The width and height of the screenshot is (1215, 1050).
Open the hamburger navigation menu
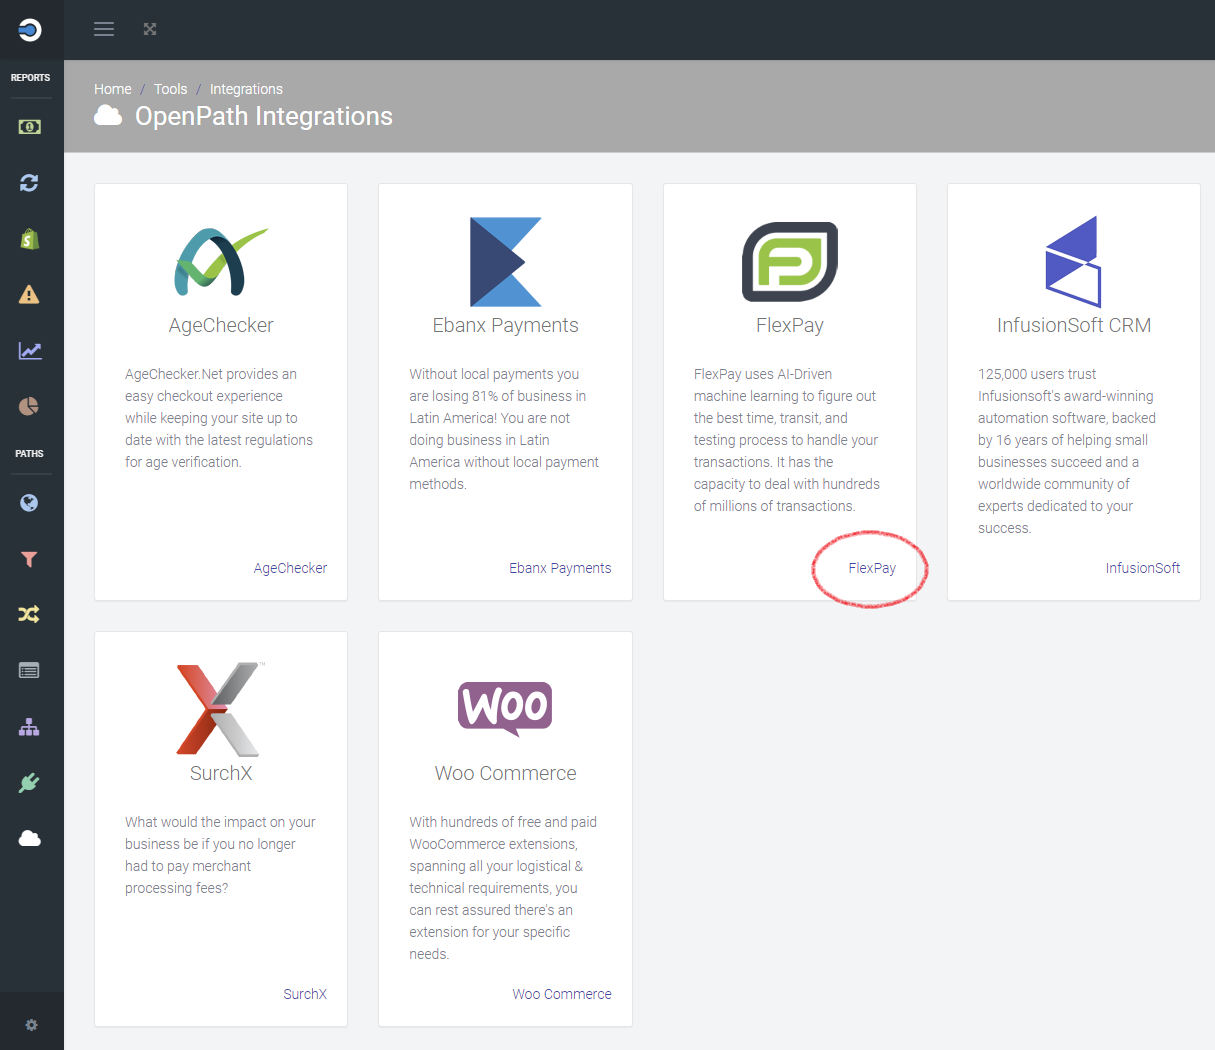[103, 29]
